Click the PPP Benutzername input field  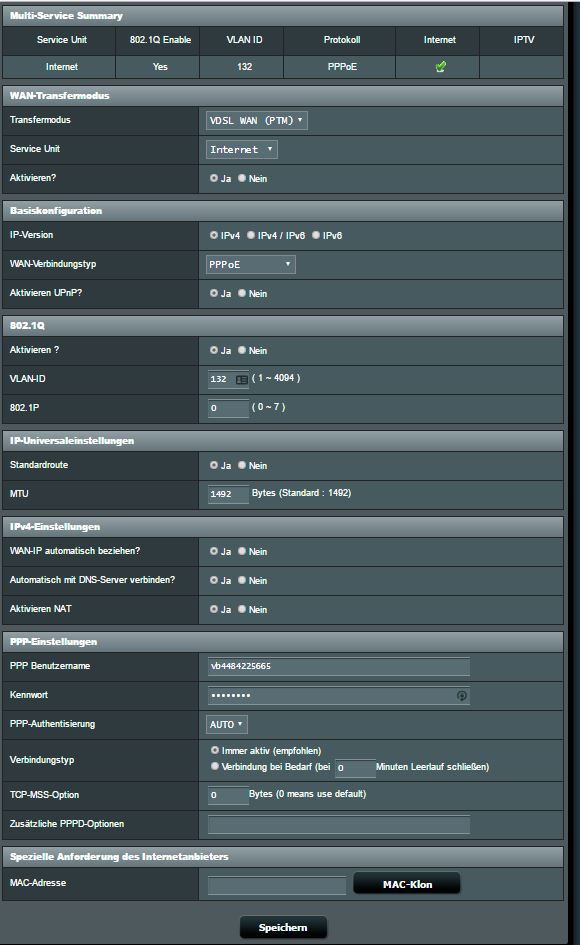coord(338,666)
